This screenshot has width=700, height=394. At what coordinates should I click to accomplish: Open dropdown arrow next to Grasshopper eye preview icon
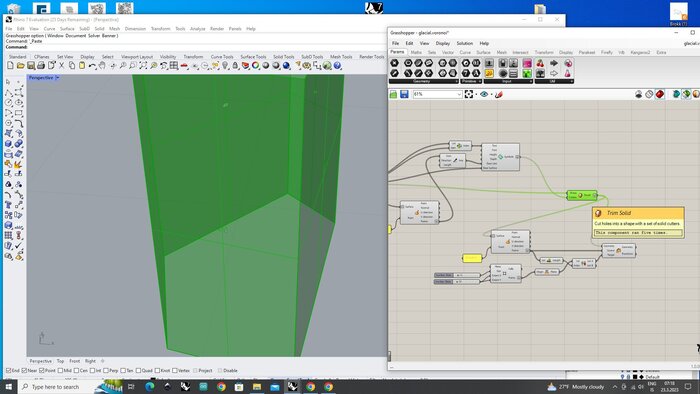pos(491,94)
